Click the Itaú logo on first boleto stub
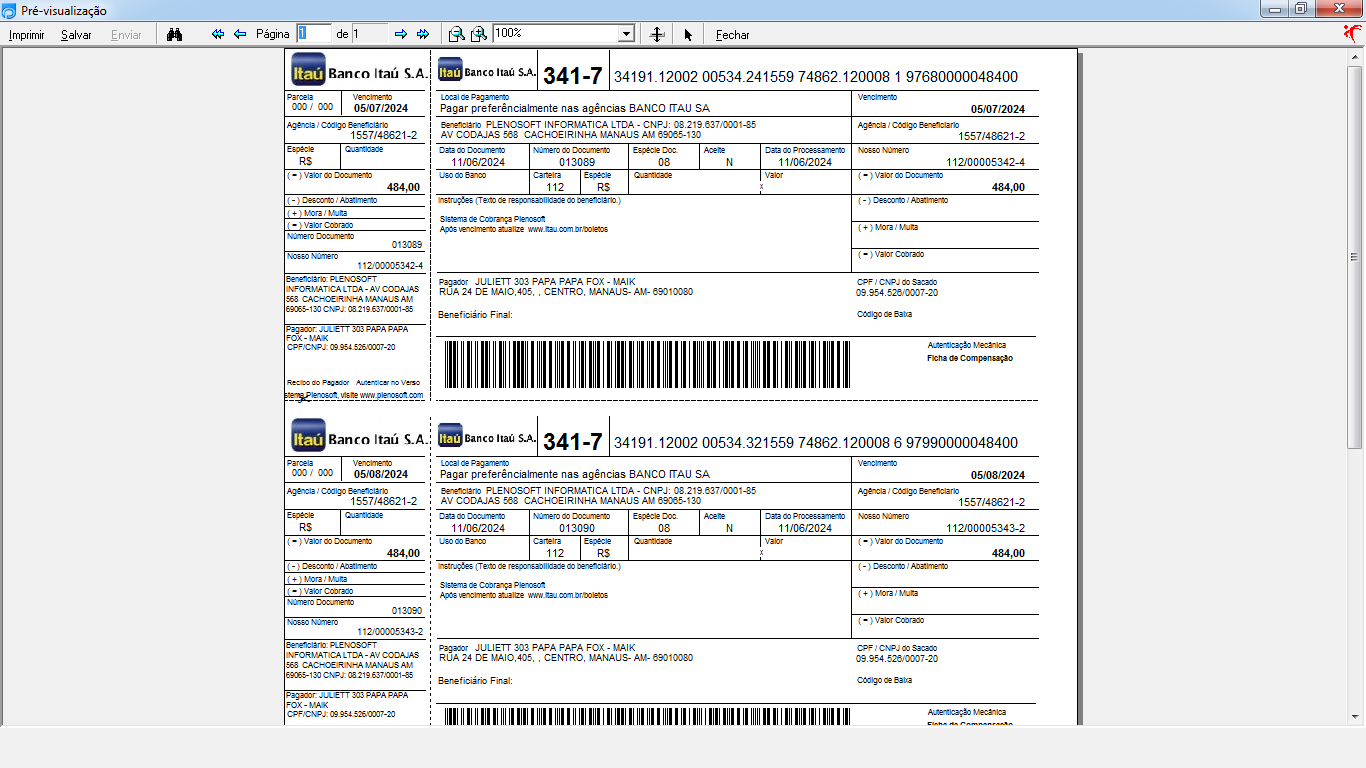The image size is (1366, 768). pos(308,70)
